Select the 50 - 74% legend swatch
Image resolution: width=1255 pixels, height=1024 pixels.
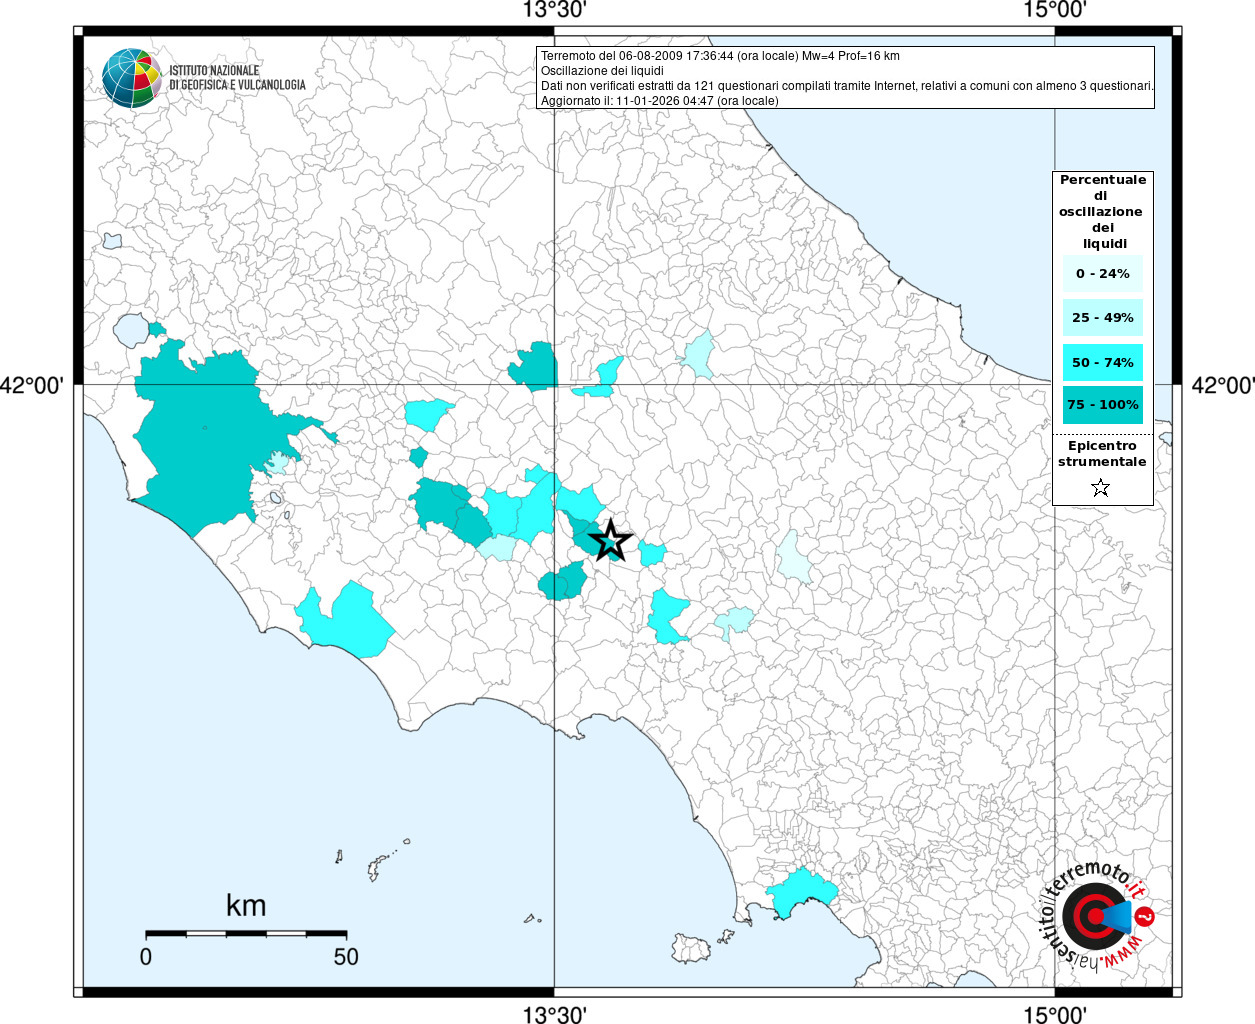pos(1103,362)
